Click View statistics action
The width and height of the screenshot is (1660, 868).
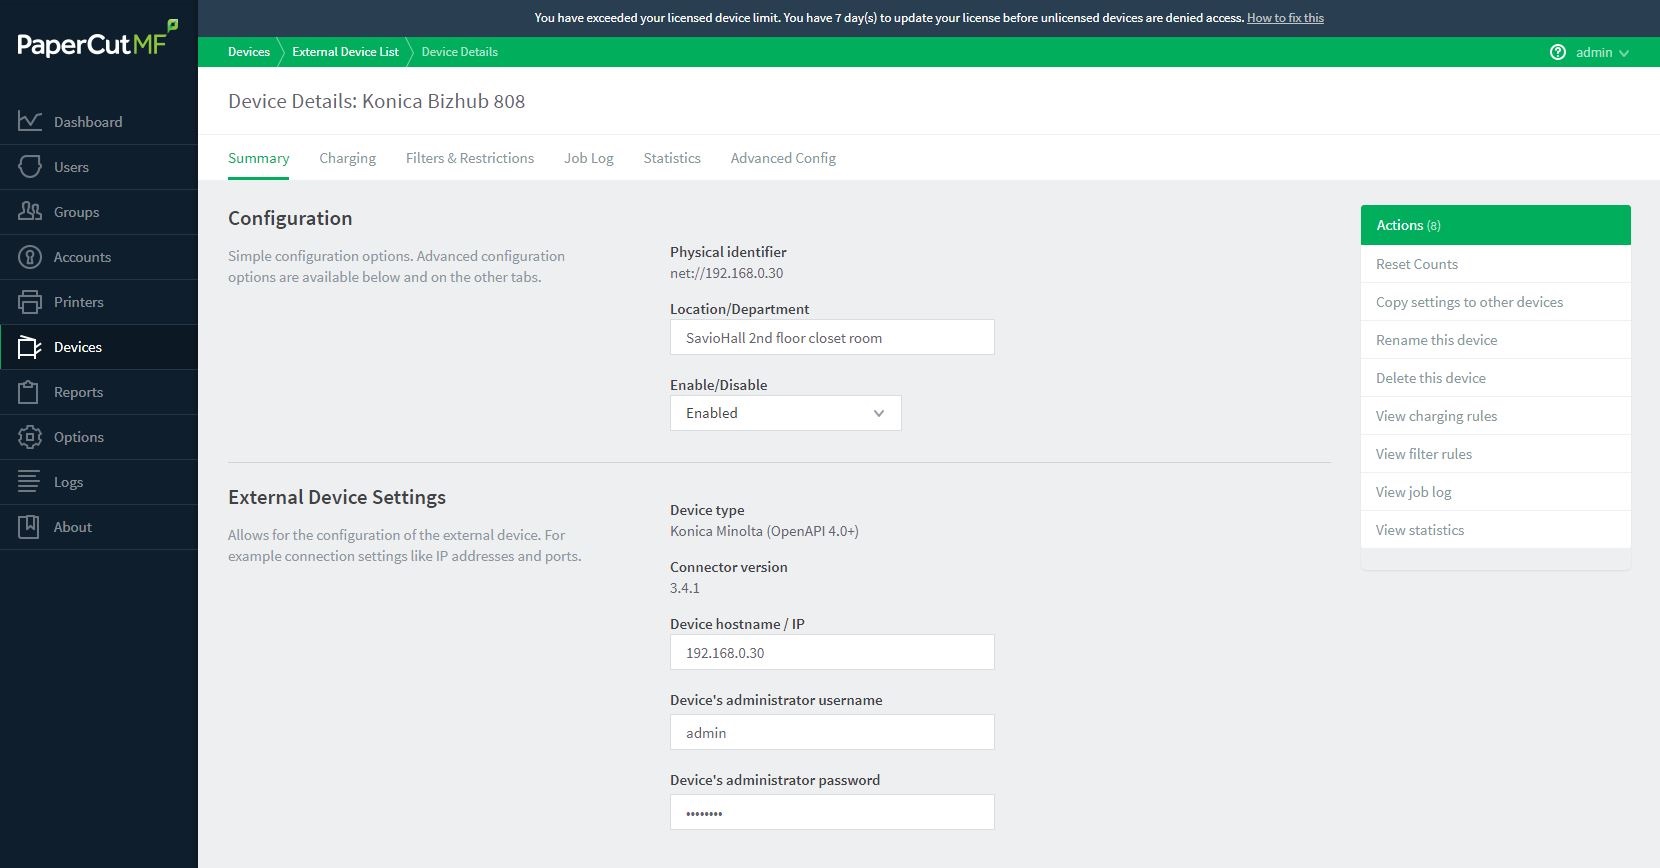click(x=1496, y=530)
